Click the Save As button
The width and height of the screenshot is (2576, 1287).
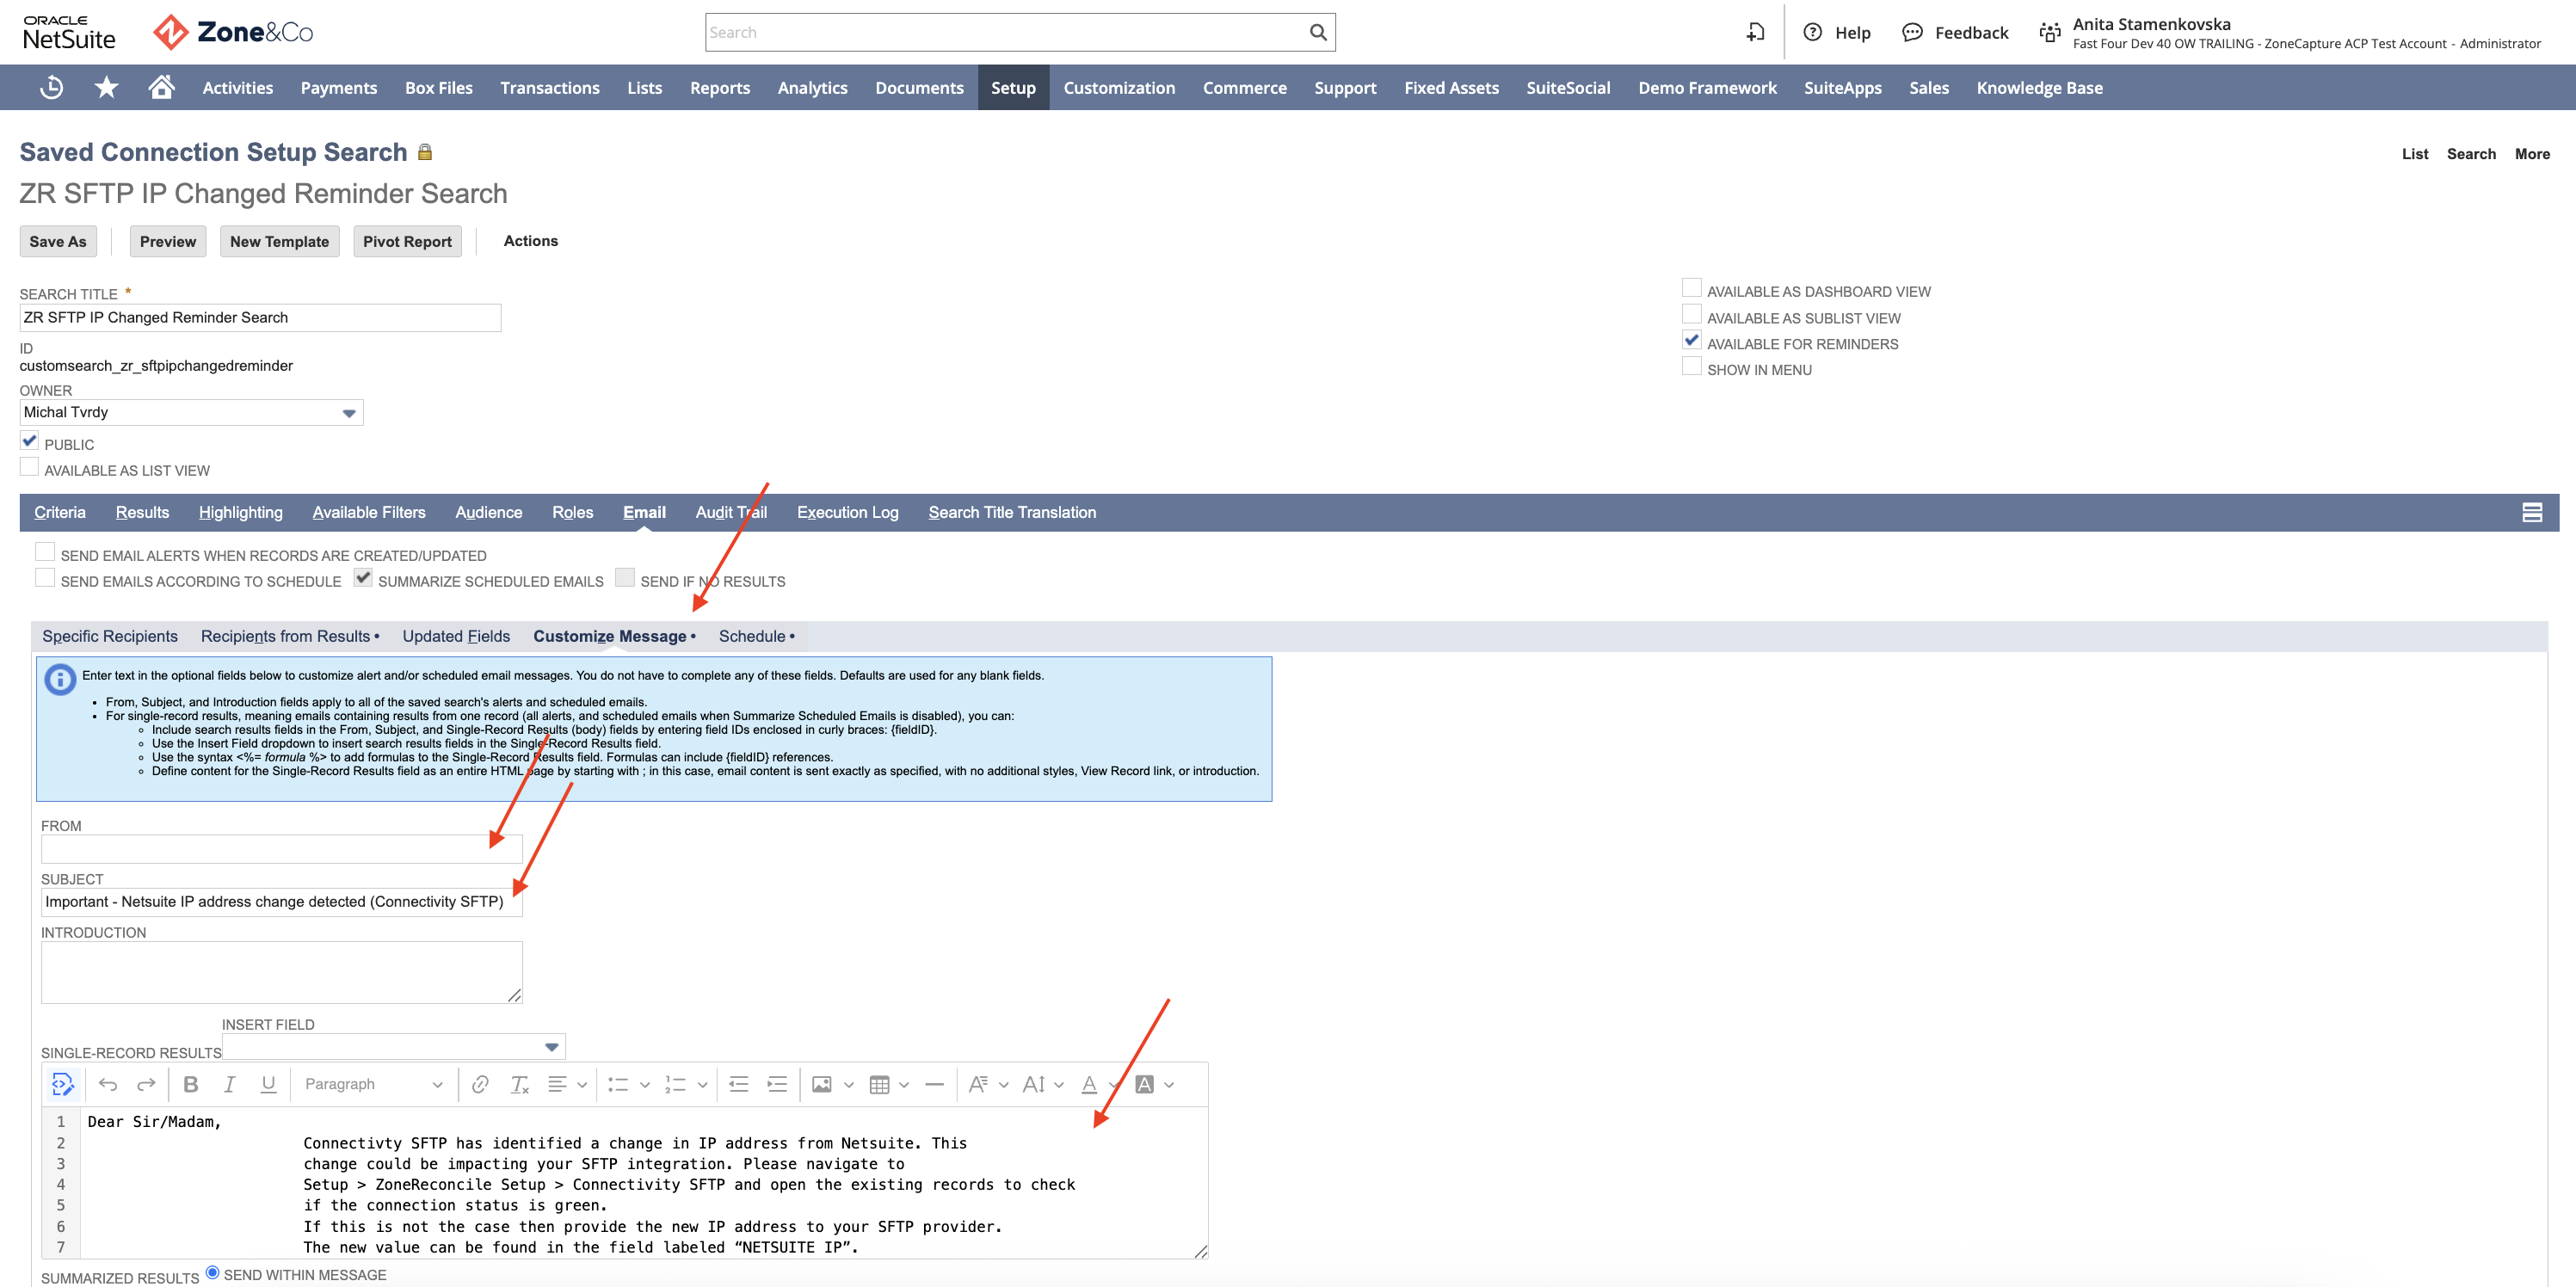click(x=57, y=241)
